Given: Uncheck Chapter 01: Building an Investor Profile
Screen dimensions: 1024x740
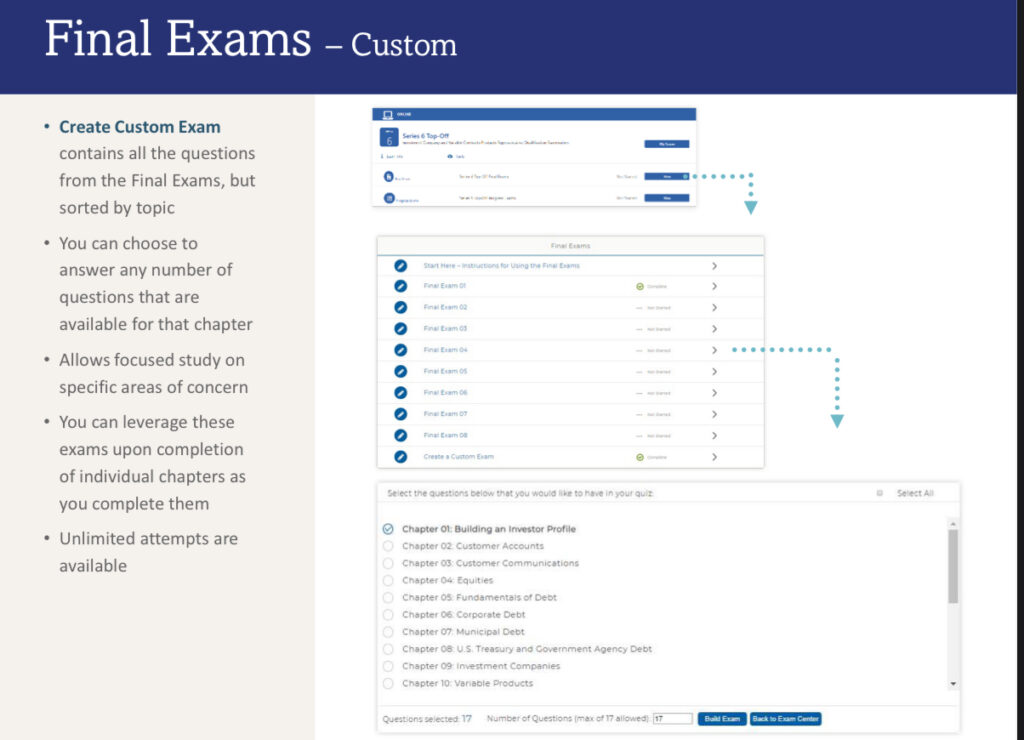Looking at the screenshot, I should pos(388,529).
